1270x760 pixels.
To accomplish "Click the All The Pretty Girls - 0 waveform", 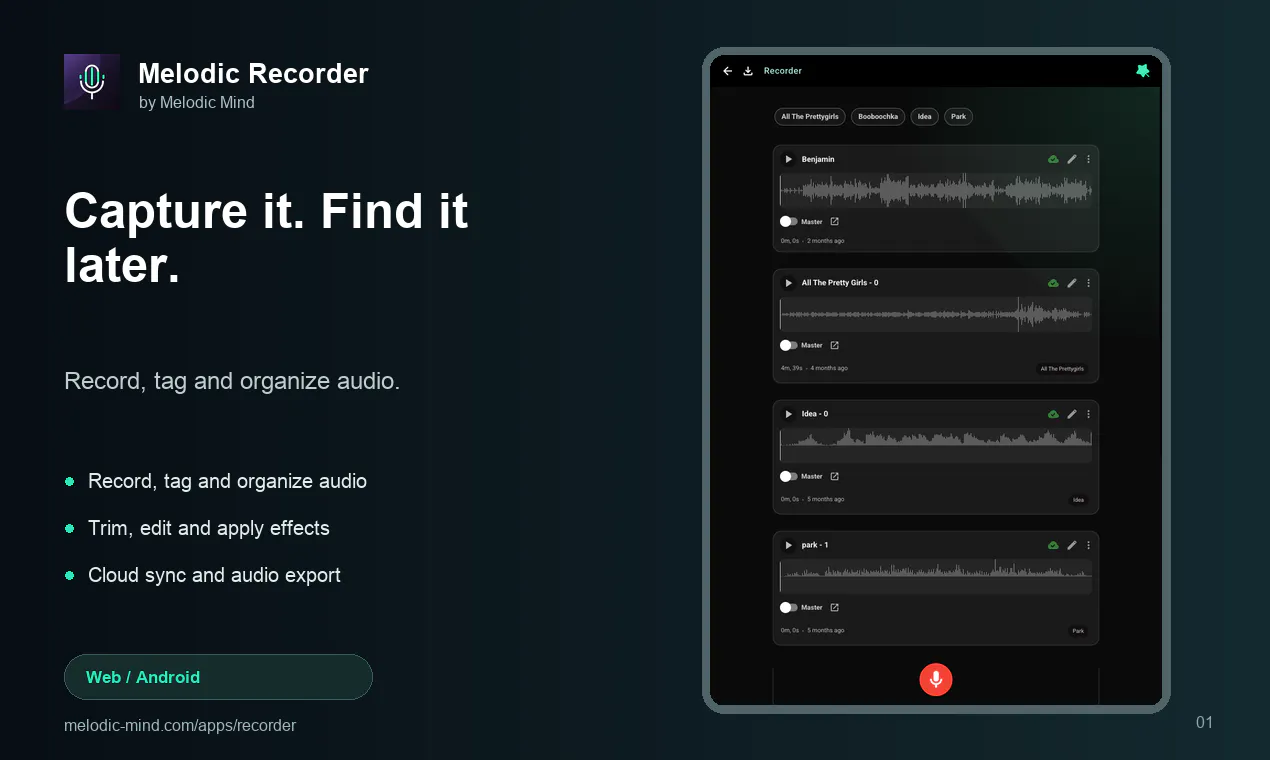I will click(x=936, y=314).
